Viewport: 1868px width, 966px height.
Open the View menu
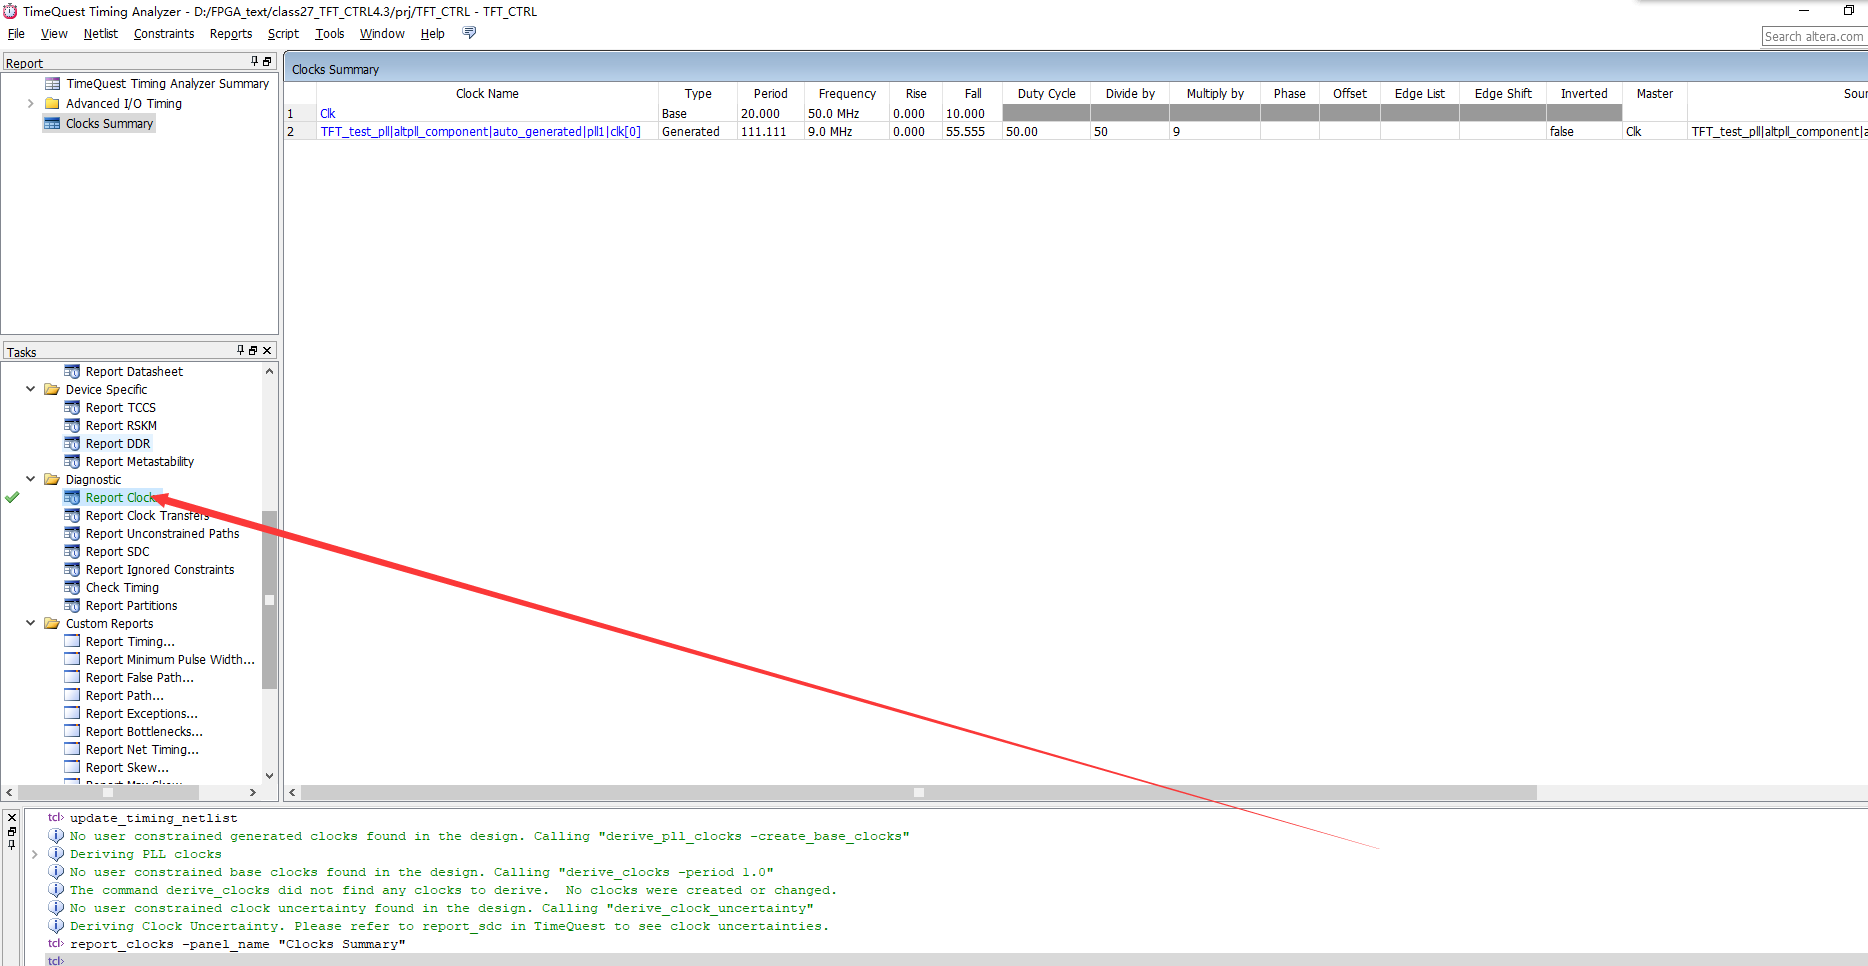(x=54, y=34)
